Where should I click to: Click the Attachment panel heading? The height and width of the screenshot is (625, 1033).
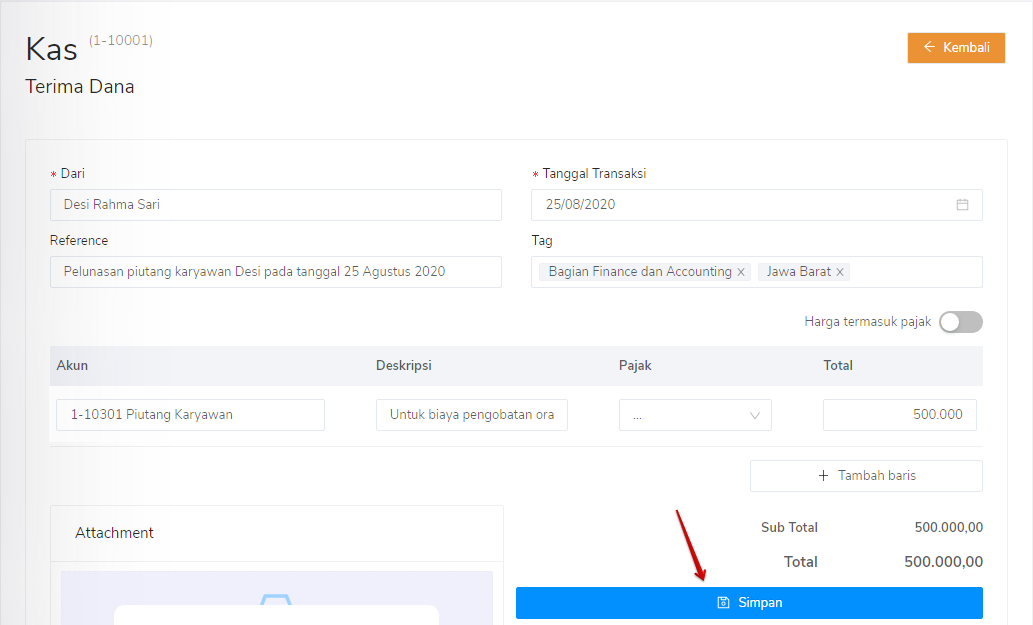click(114, 533)
